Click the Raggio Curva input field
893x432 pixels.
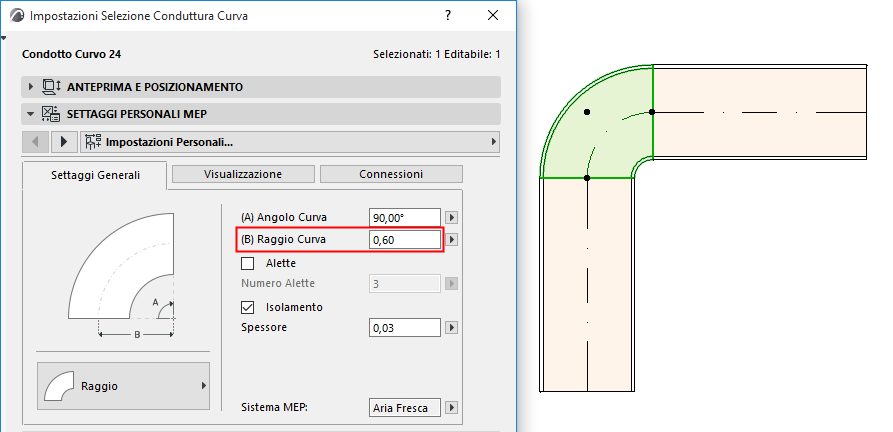[x=405, y=240]
